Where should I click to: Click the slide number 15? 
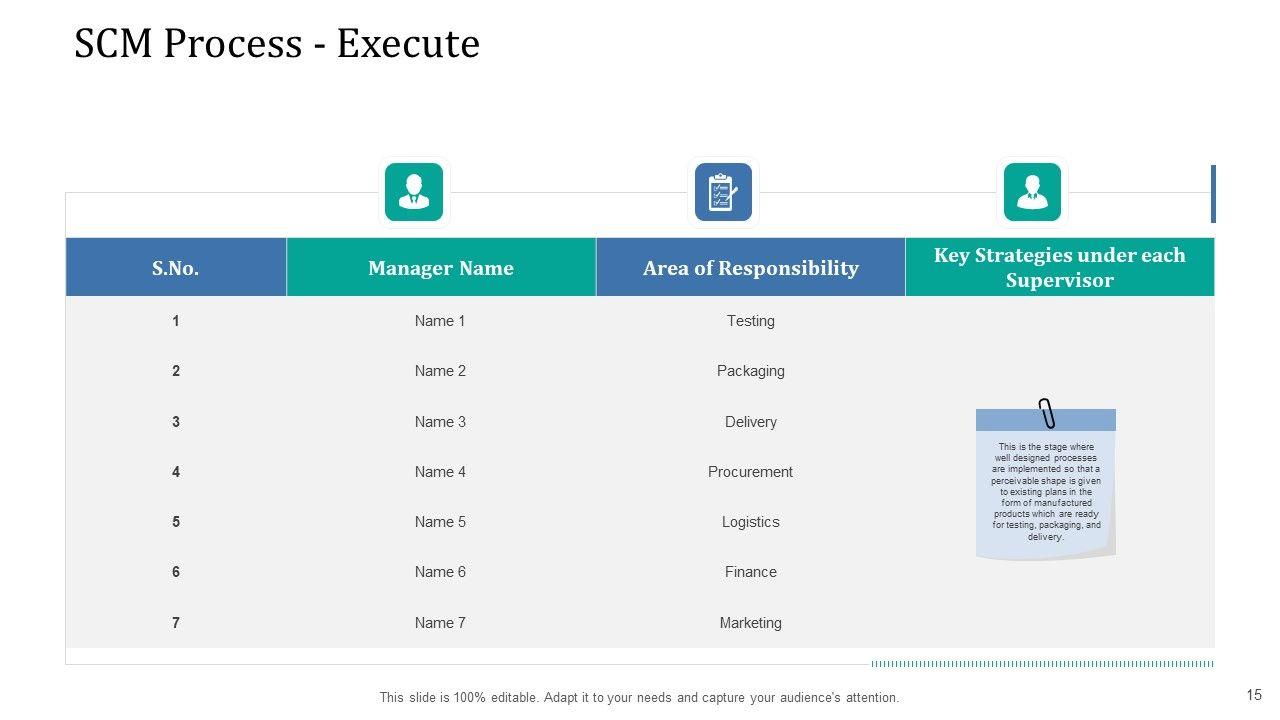click(1254, 695)
